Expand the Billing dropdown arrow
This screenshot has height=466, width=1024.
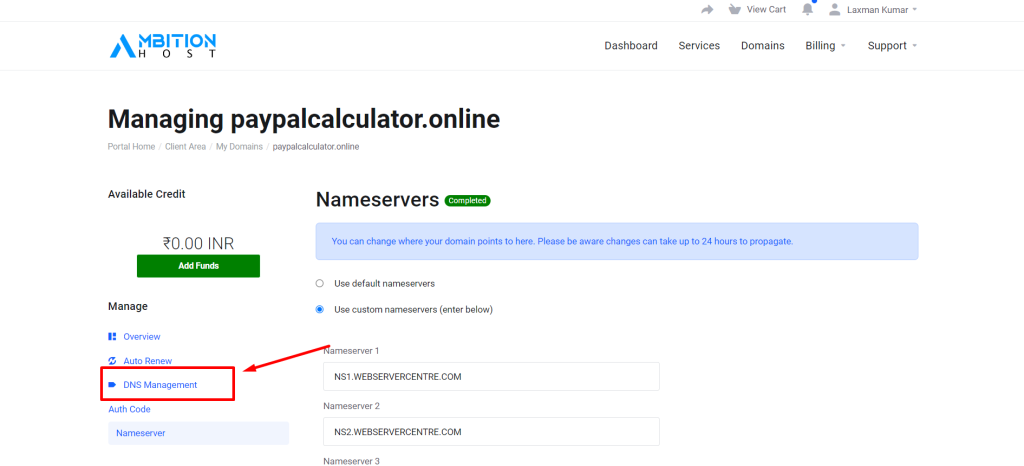point(843,46)
